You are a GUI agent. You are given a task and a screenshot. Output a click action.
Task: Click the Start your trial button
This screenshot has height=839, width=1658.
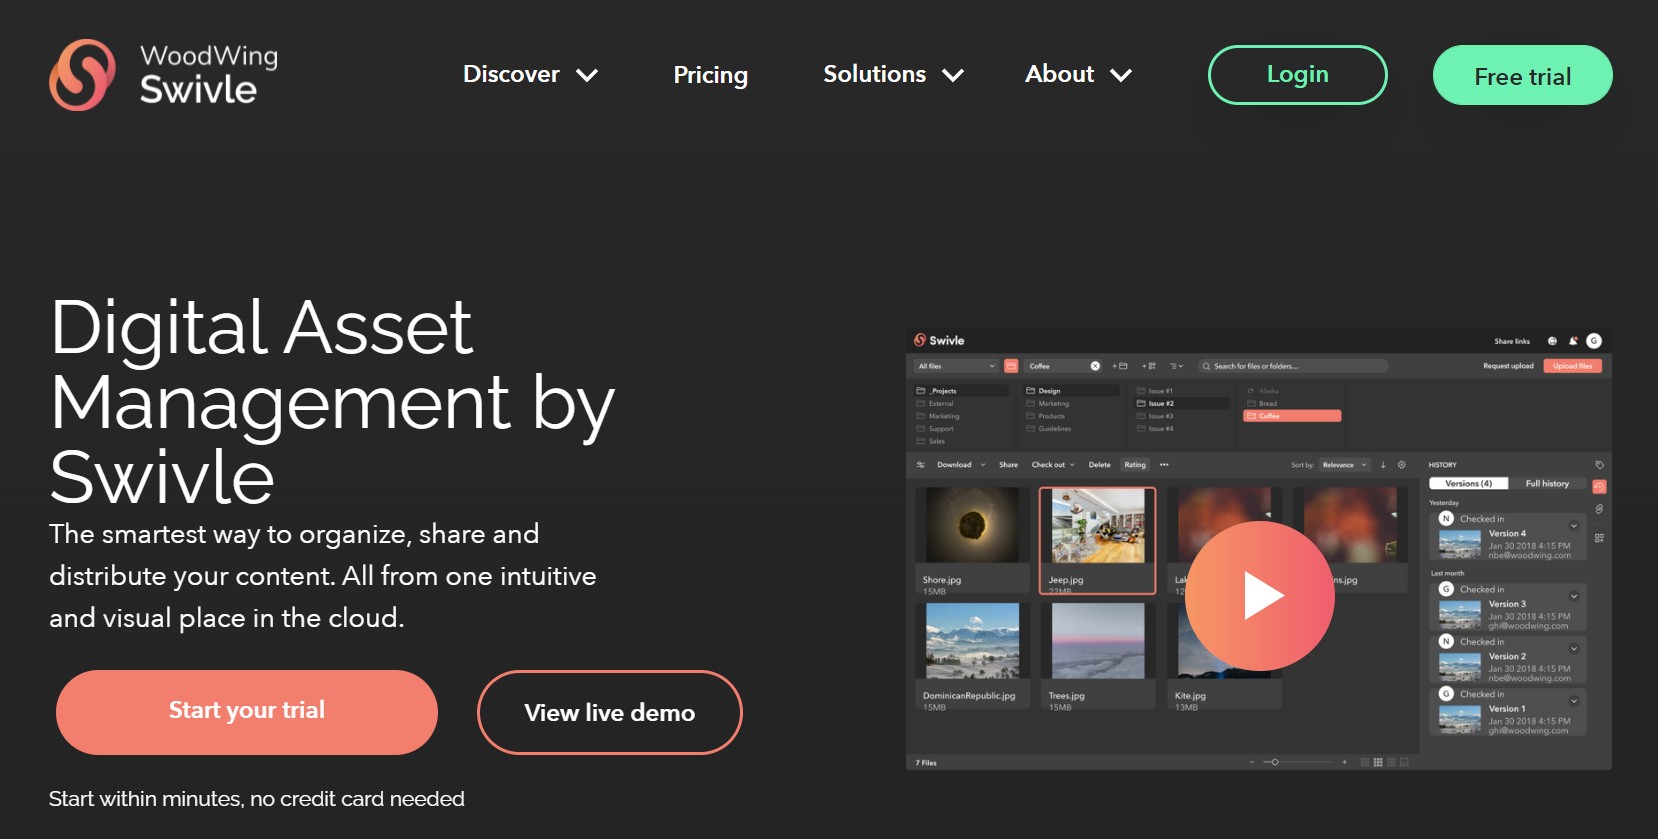pyautogui.click(x=247, y=712)
